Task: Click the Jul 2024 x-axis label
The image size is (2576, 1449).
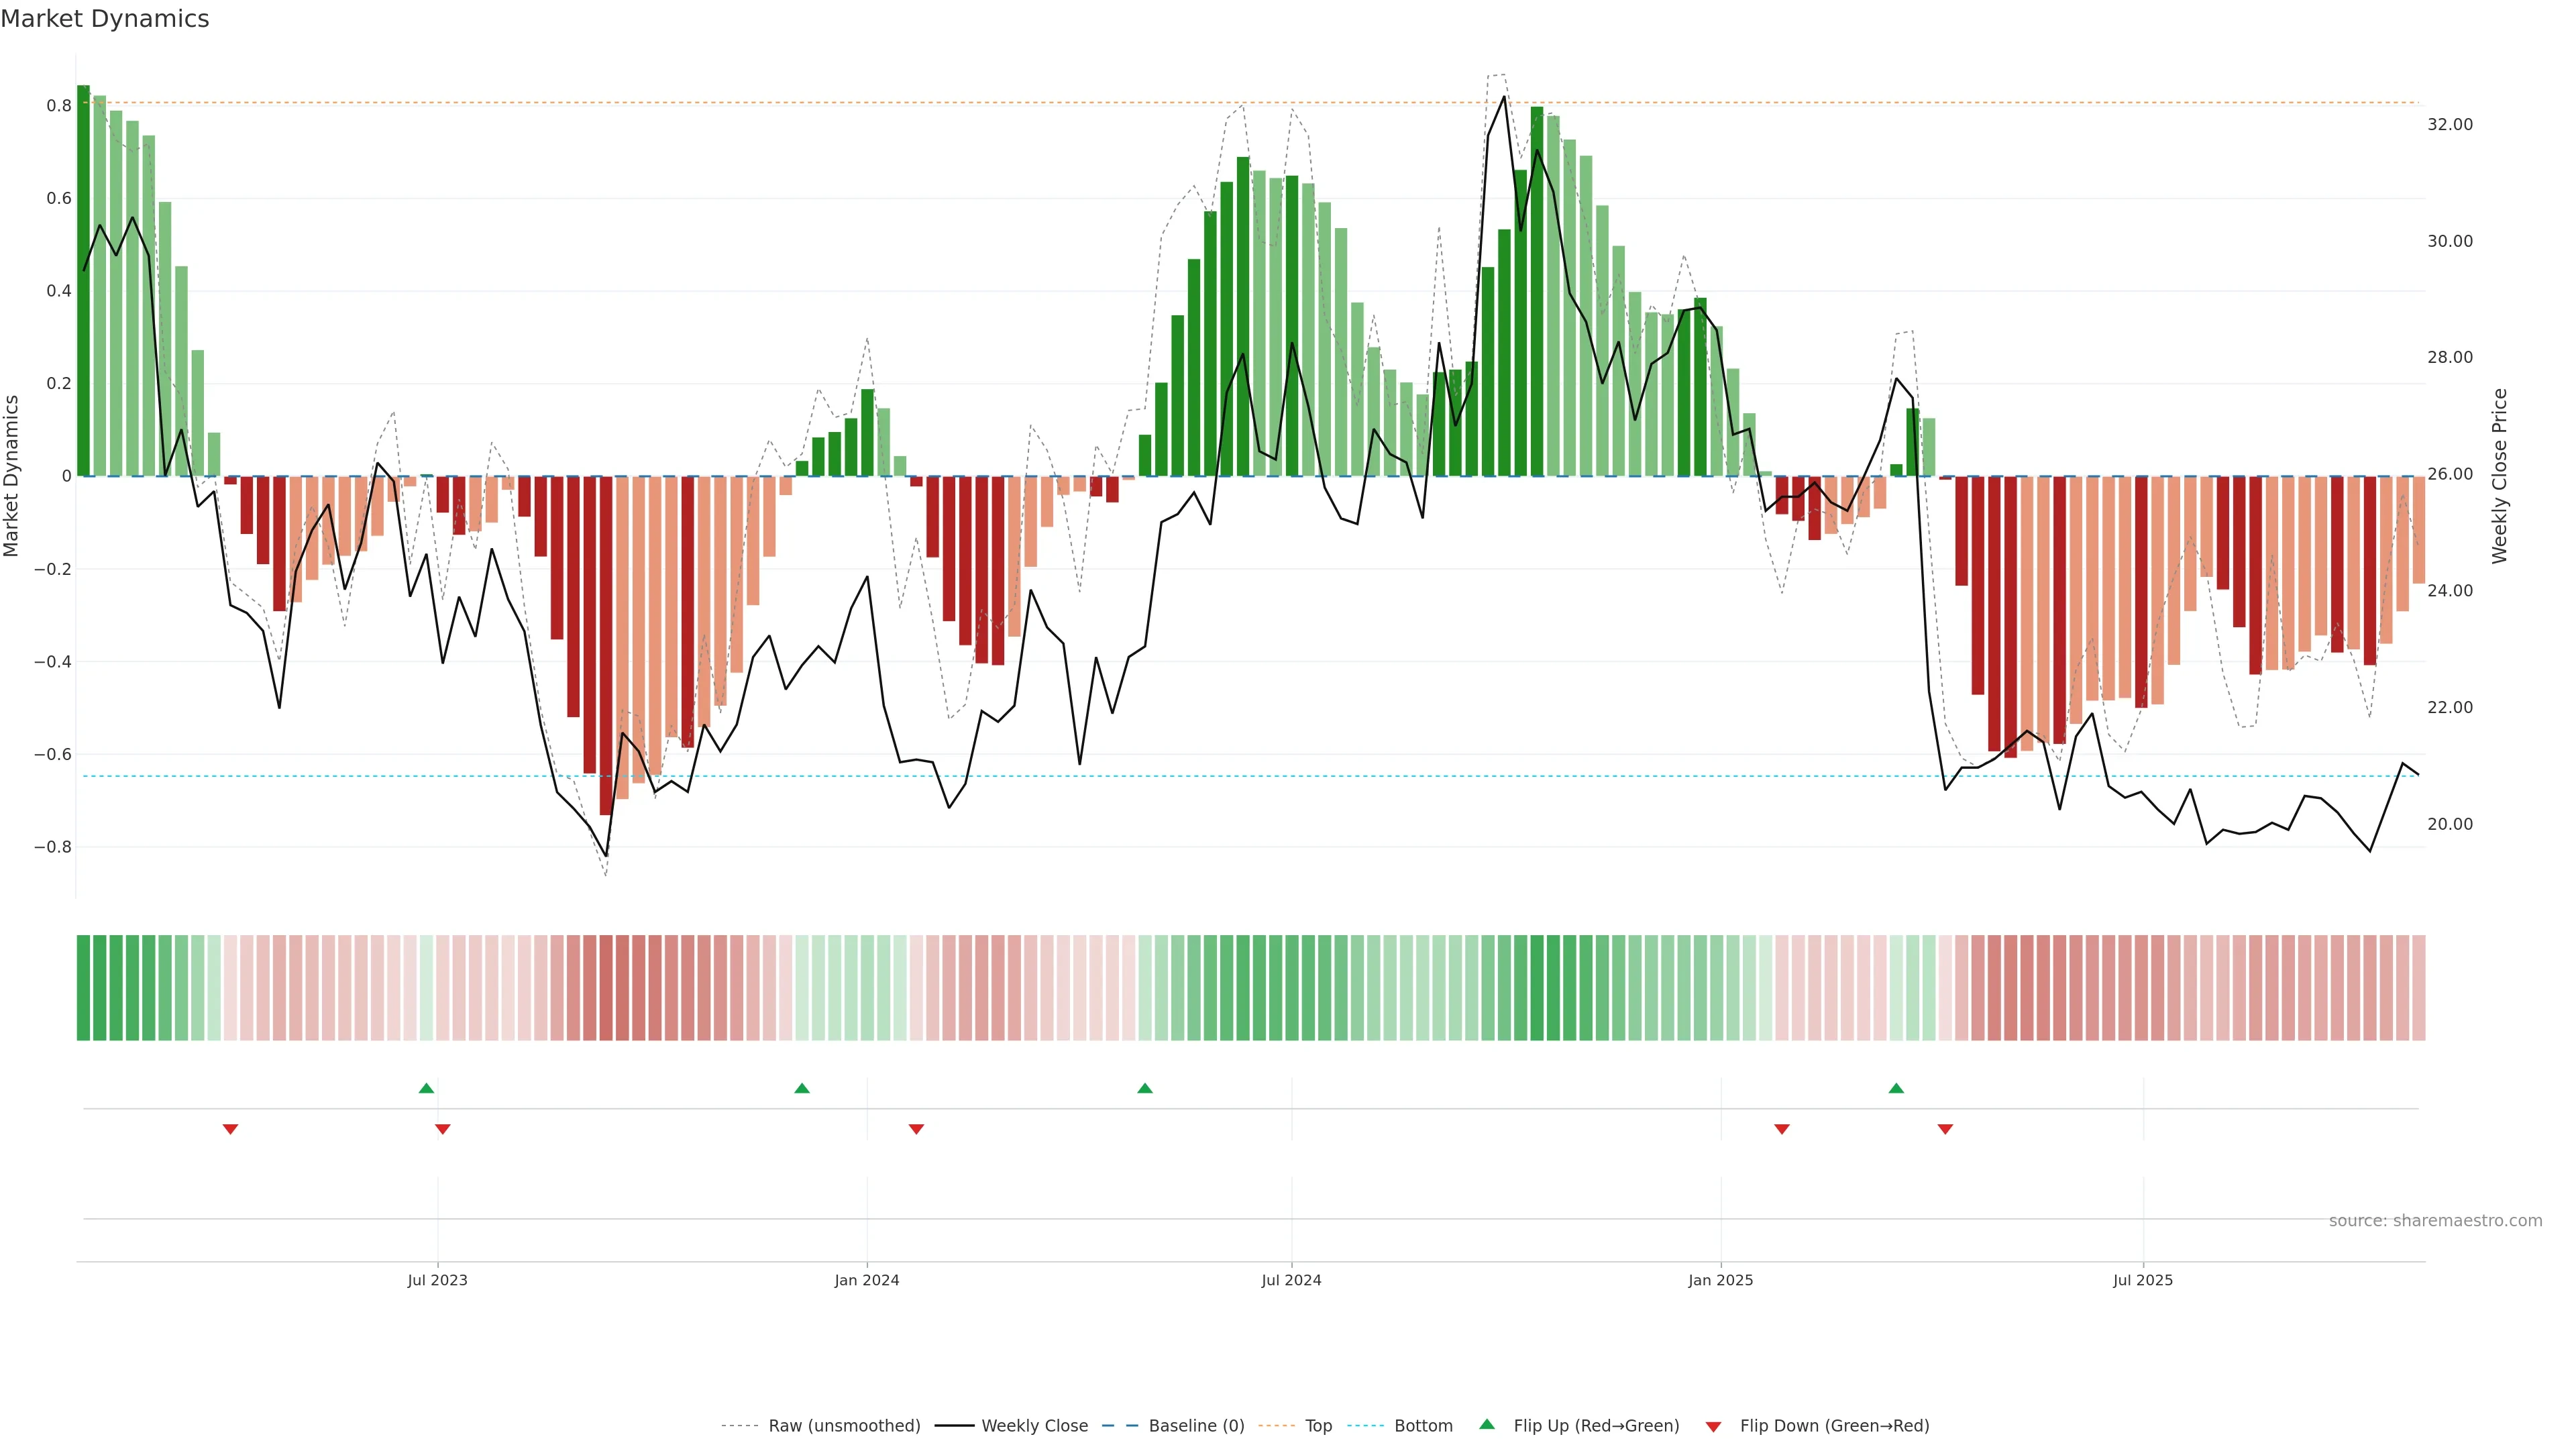Action: [1291, 1280]
